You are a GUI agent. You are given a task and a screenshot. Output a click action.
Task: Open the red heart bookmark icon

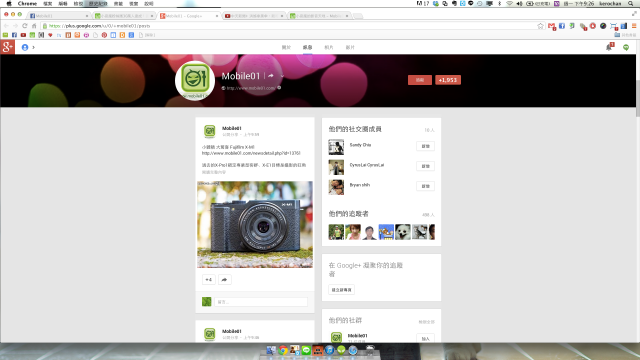tap(50, 35)
